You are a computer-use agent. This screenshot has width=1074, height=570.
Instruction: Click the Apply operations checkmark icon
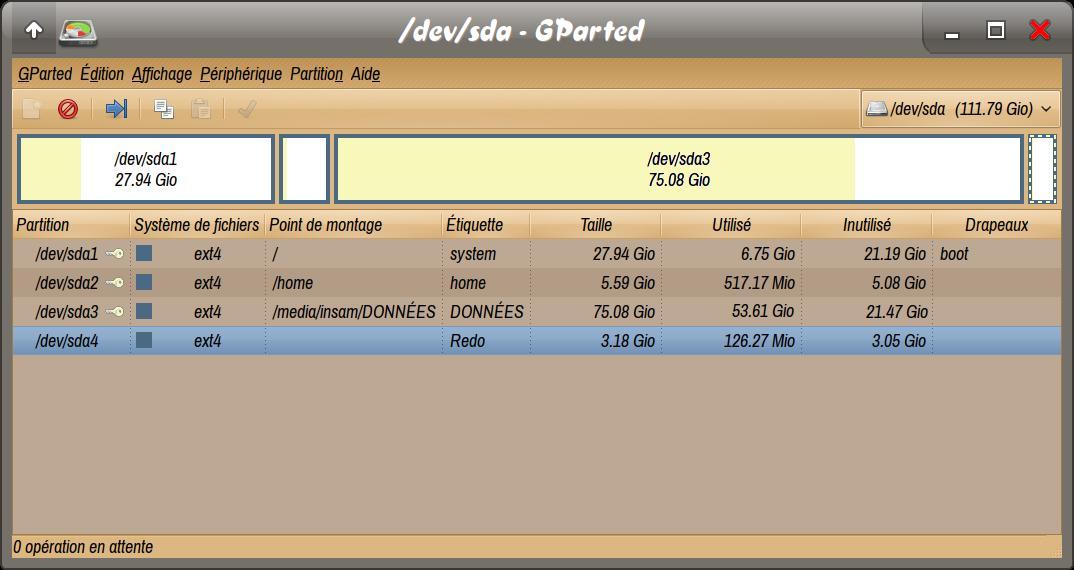pos(247,108)
